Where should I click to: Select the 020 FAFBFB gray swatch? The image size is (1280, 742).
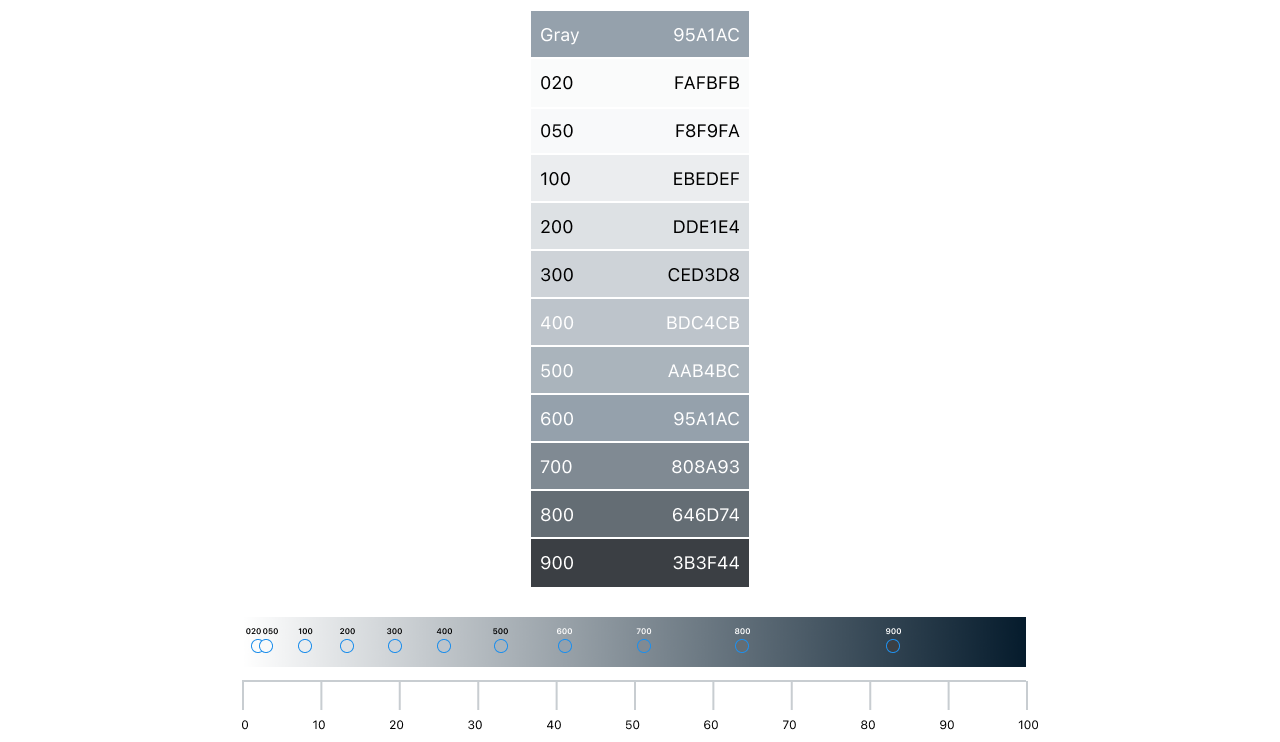coord(640,82)
